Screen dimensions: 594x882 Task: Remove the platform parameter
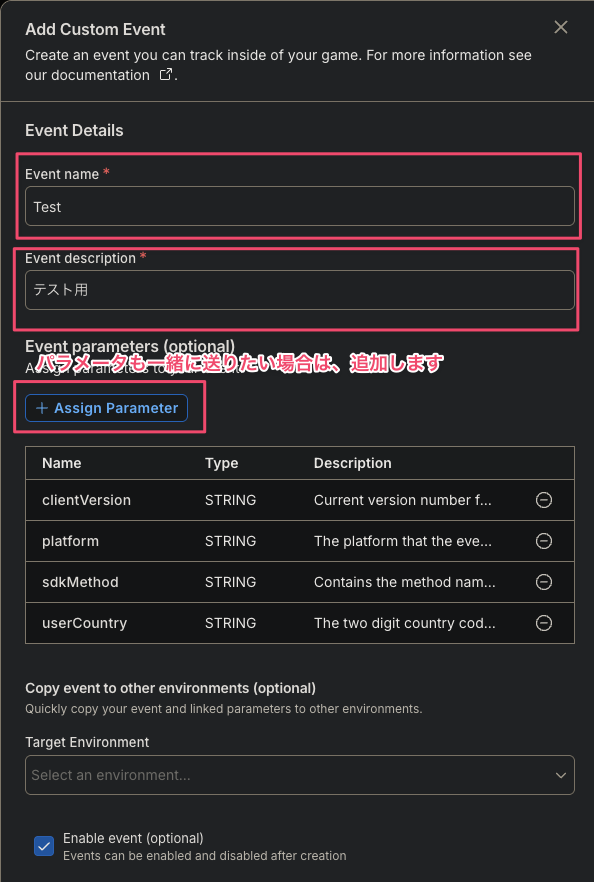pos(543,541)
